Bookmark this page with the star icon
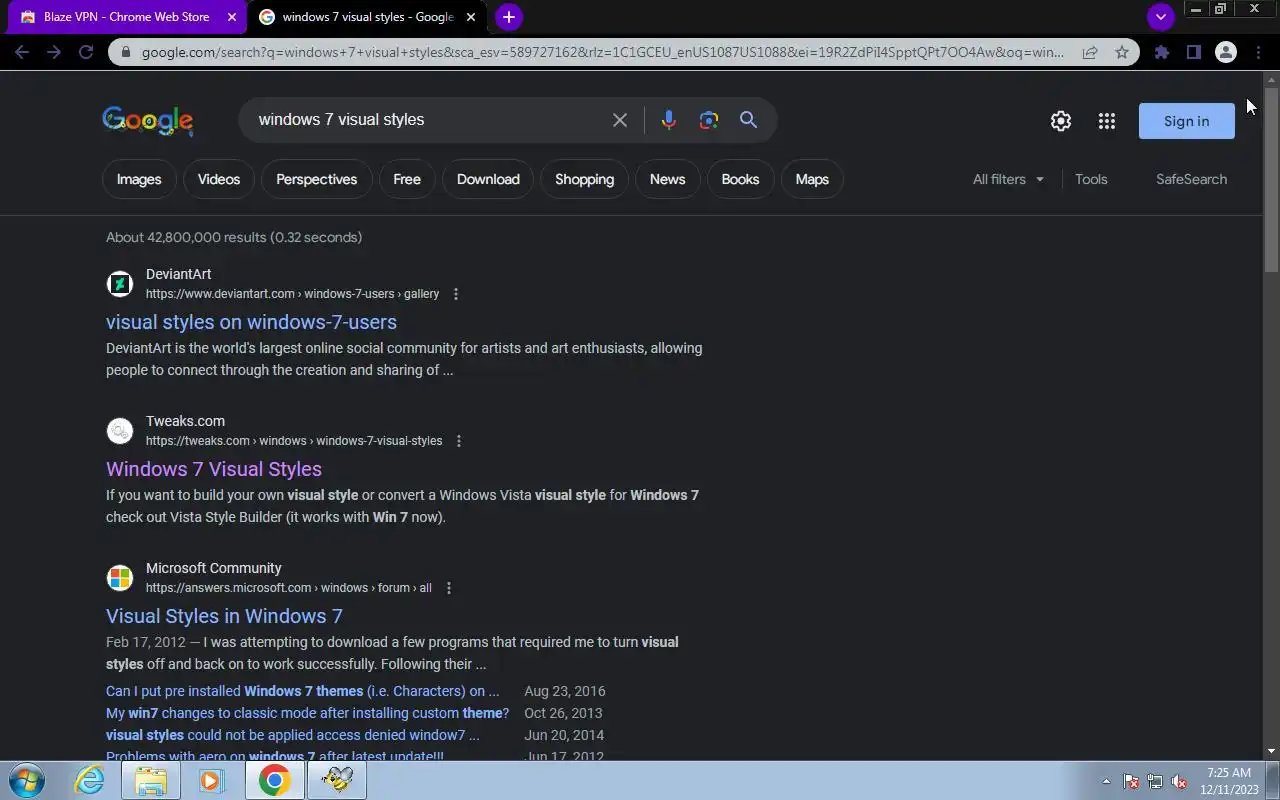The image size is (1280, 800). (1122, 52)
